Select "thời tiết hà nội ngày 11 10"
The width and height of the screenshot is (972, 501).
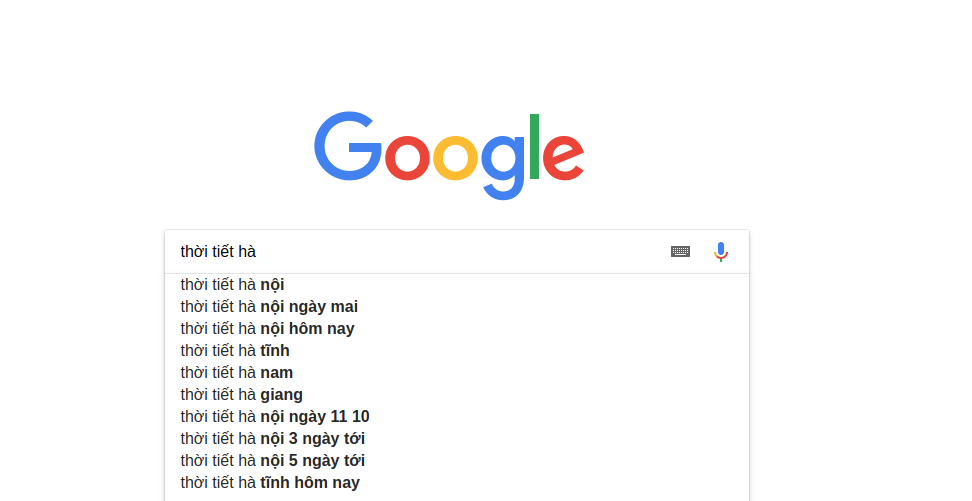click(x=275, y=417)
